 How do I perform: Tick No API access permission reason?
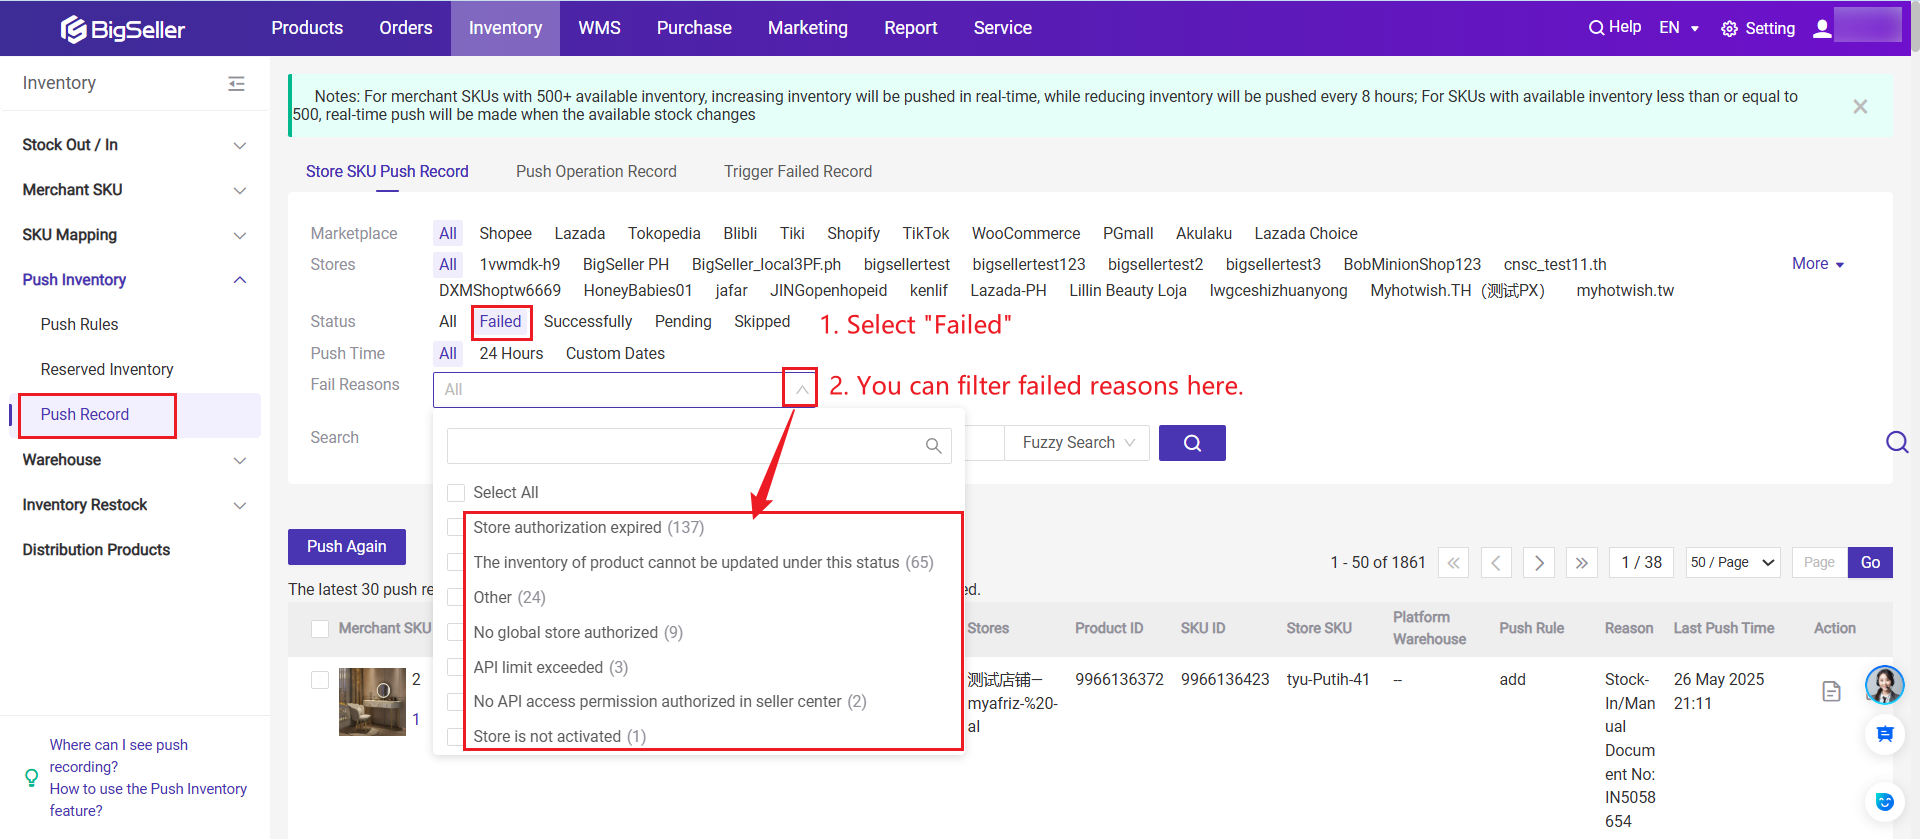tap(456, 702)
